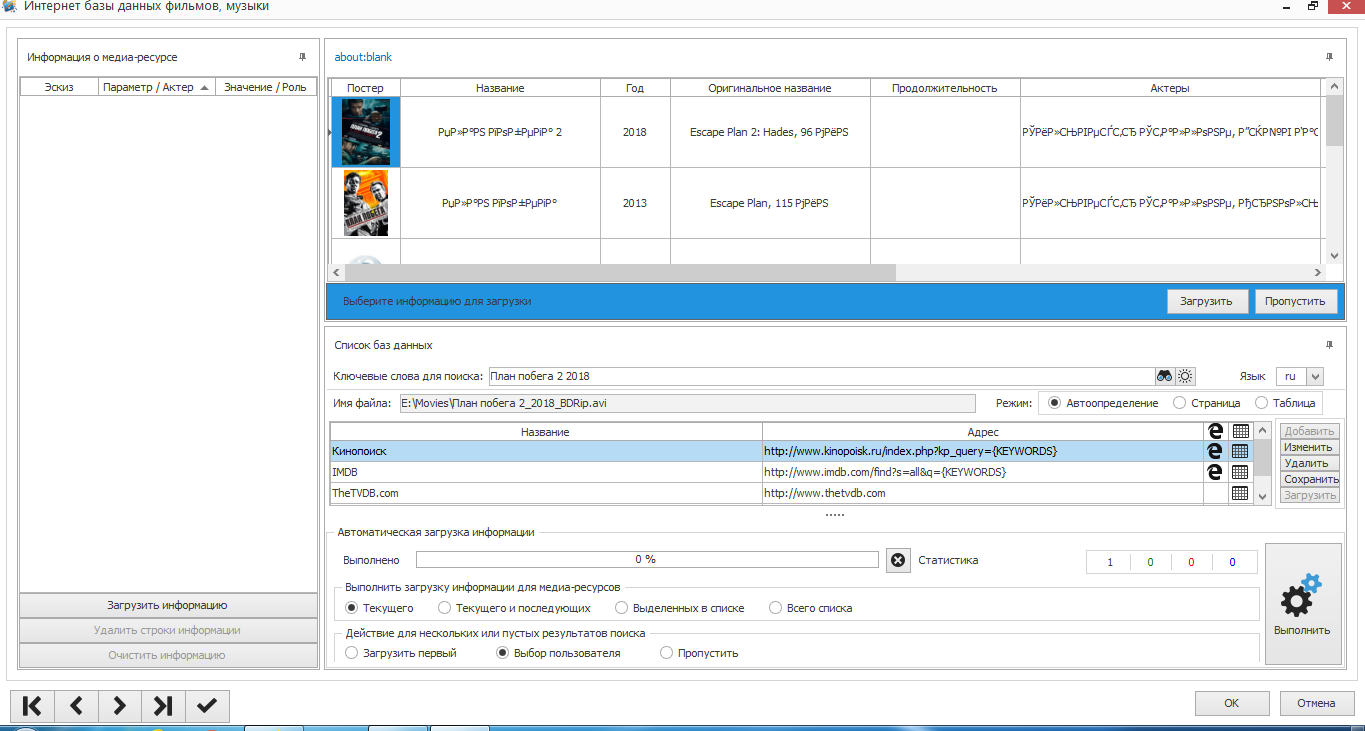Click the Выполнить gear button
The image size is (1365, 731).
(x=1303, y=604)
